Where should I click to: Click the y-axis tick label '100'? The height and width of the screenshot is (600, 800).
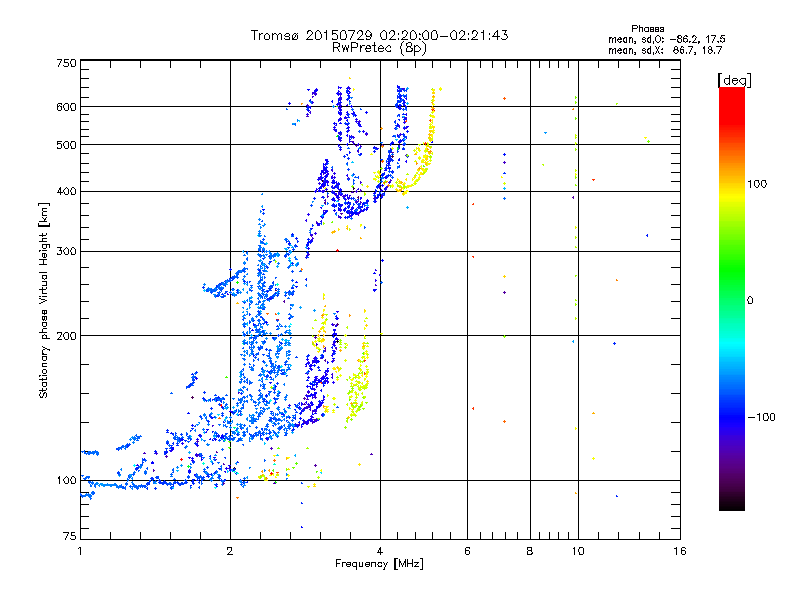pyautogui.click(x=66, y=481)
